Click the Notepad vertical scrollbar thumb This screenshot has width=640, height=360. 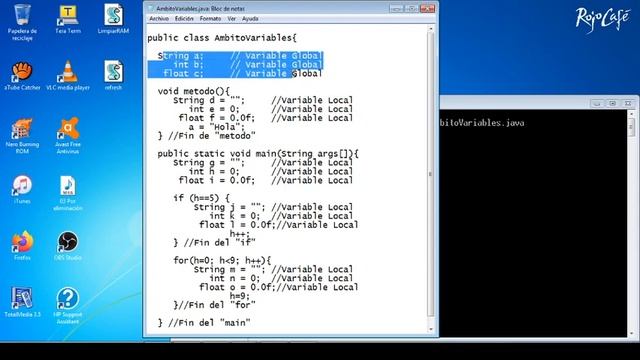[431, 174]
